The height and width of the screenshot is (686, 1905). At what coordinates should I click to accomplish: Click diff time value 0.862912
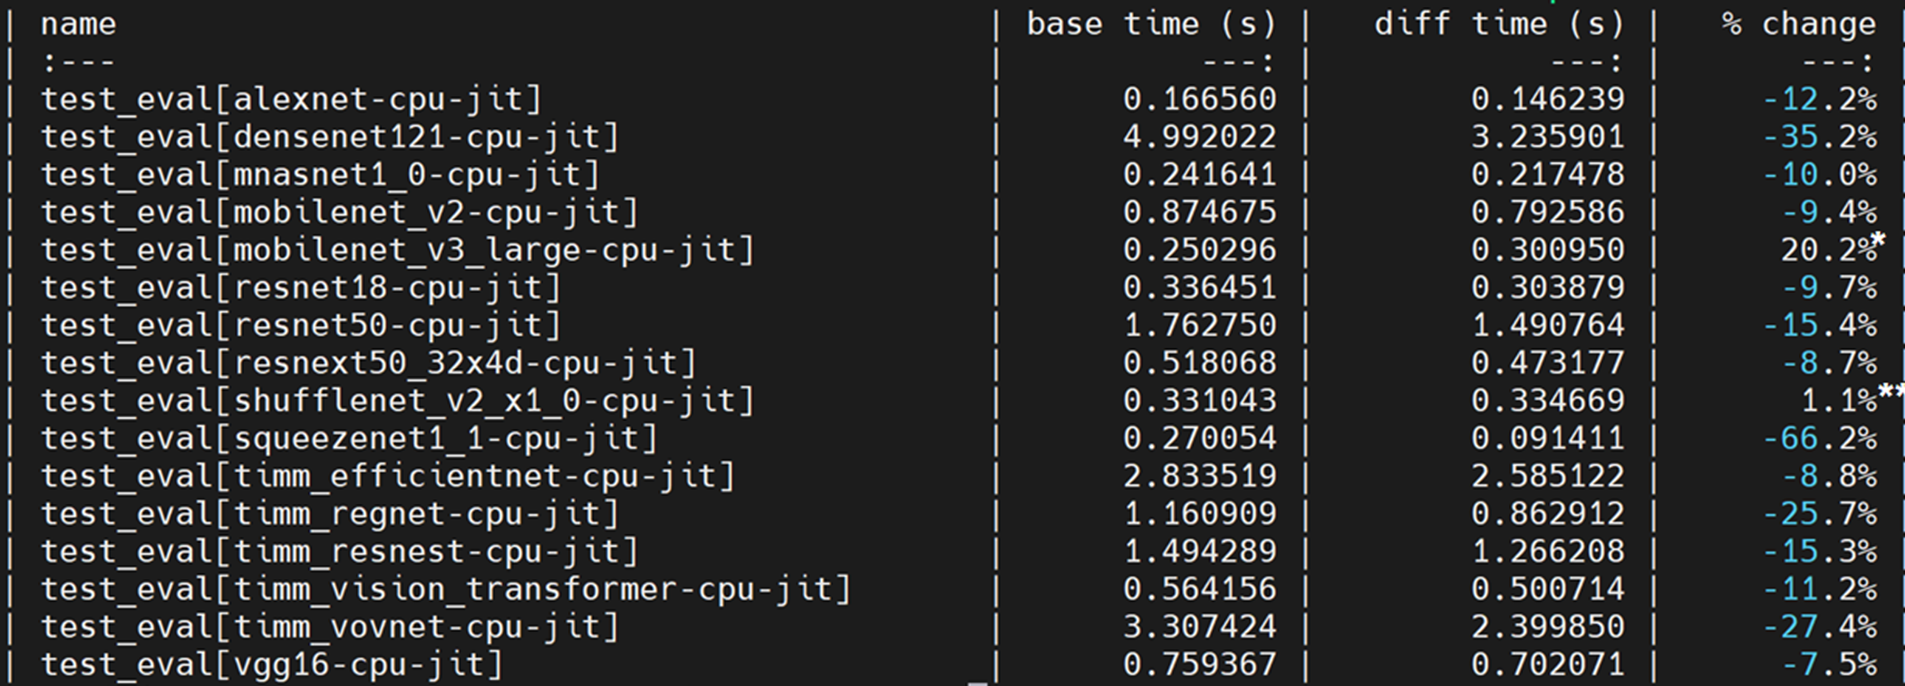1548,514
